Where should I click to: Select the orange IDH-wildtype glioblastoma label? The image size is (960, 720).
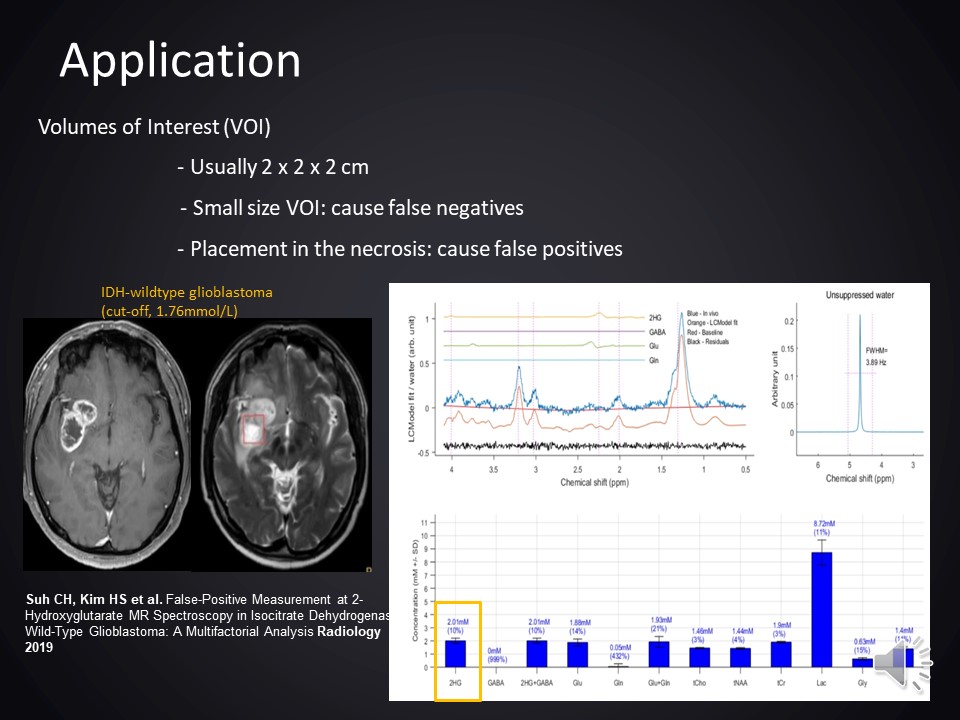(x=186, y=301)
